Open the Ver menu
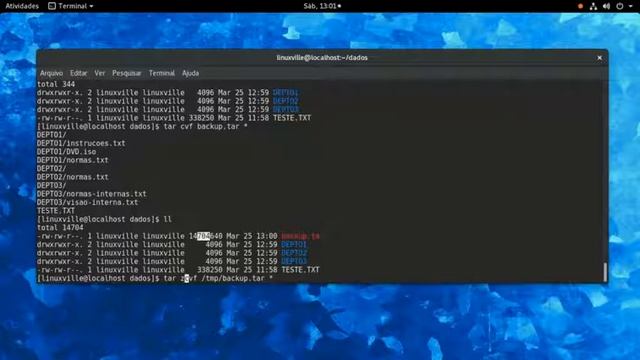640x360 pixels. [x=100, y=73]
